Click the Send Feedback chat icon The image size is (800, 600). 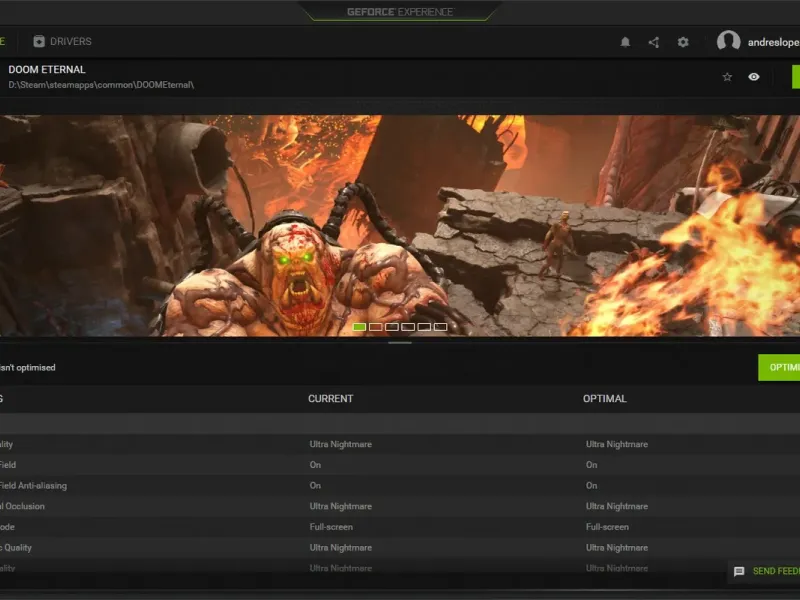739,572
